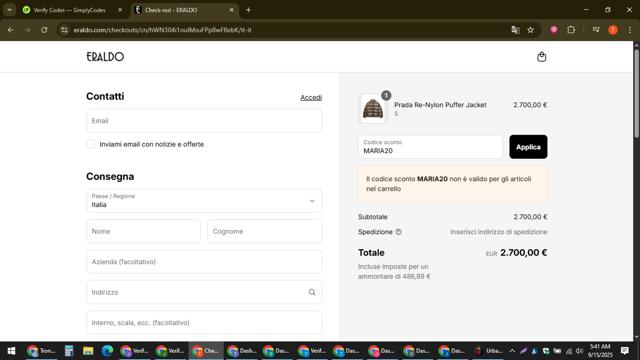Click the Applica discount button
Screen dimensions: 640x360
[528, 147]
